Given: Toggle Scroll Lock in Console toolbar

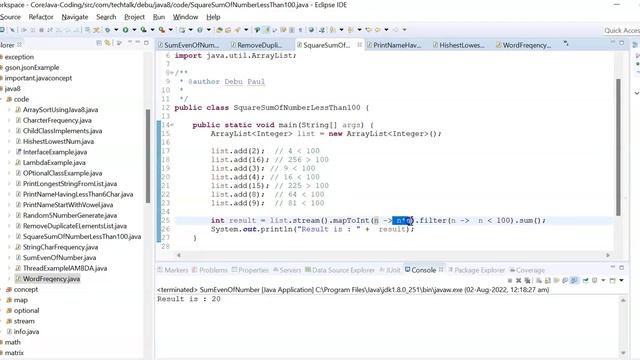Looking at the screenshot, I should [548, 280].
